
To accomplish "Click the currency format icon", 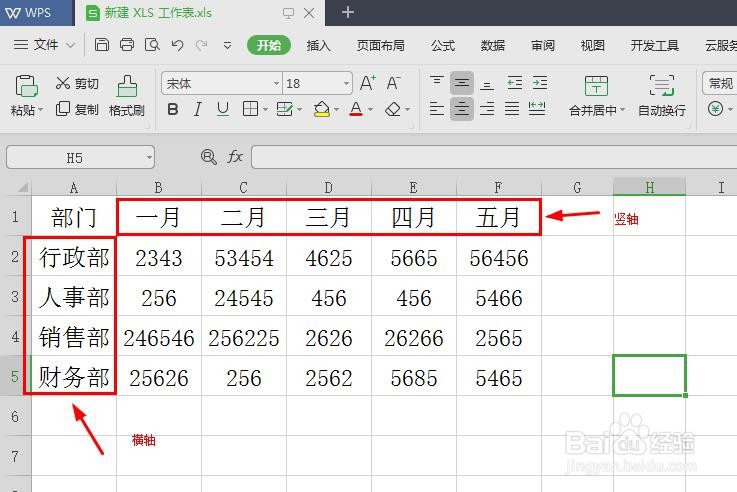I will click(x=715, y=109).
